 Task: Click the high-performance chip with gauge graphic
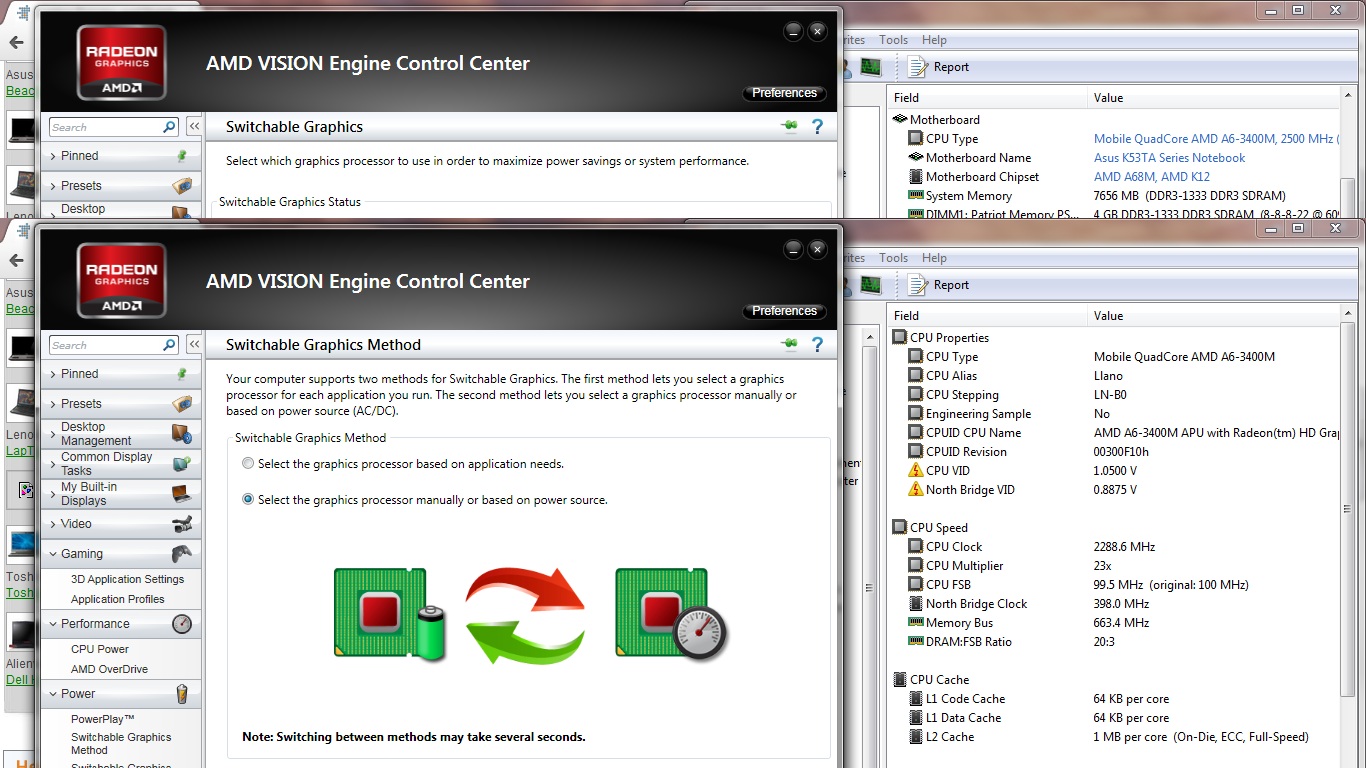pyautogui.click(x=671, y=614)
